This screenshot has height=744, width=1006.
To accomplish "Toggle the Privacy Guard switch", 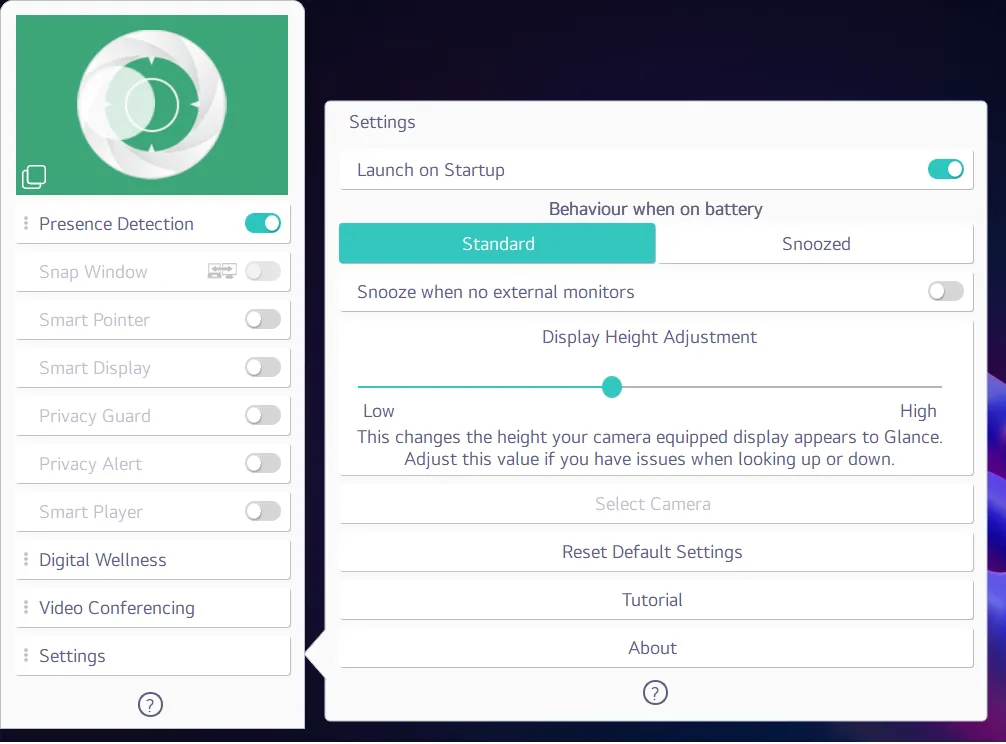I will click(263, 415).
